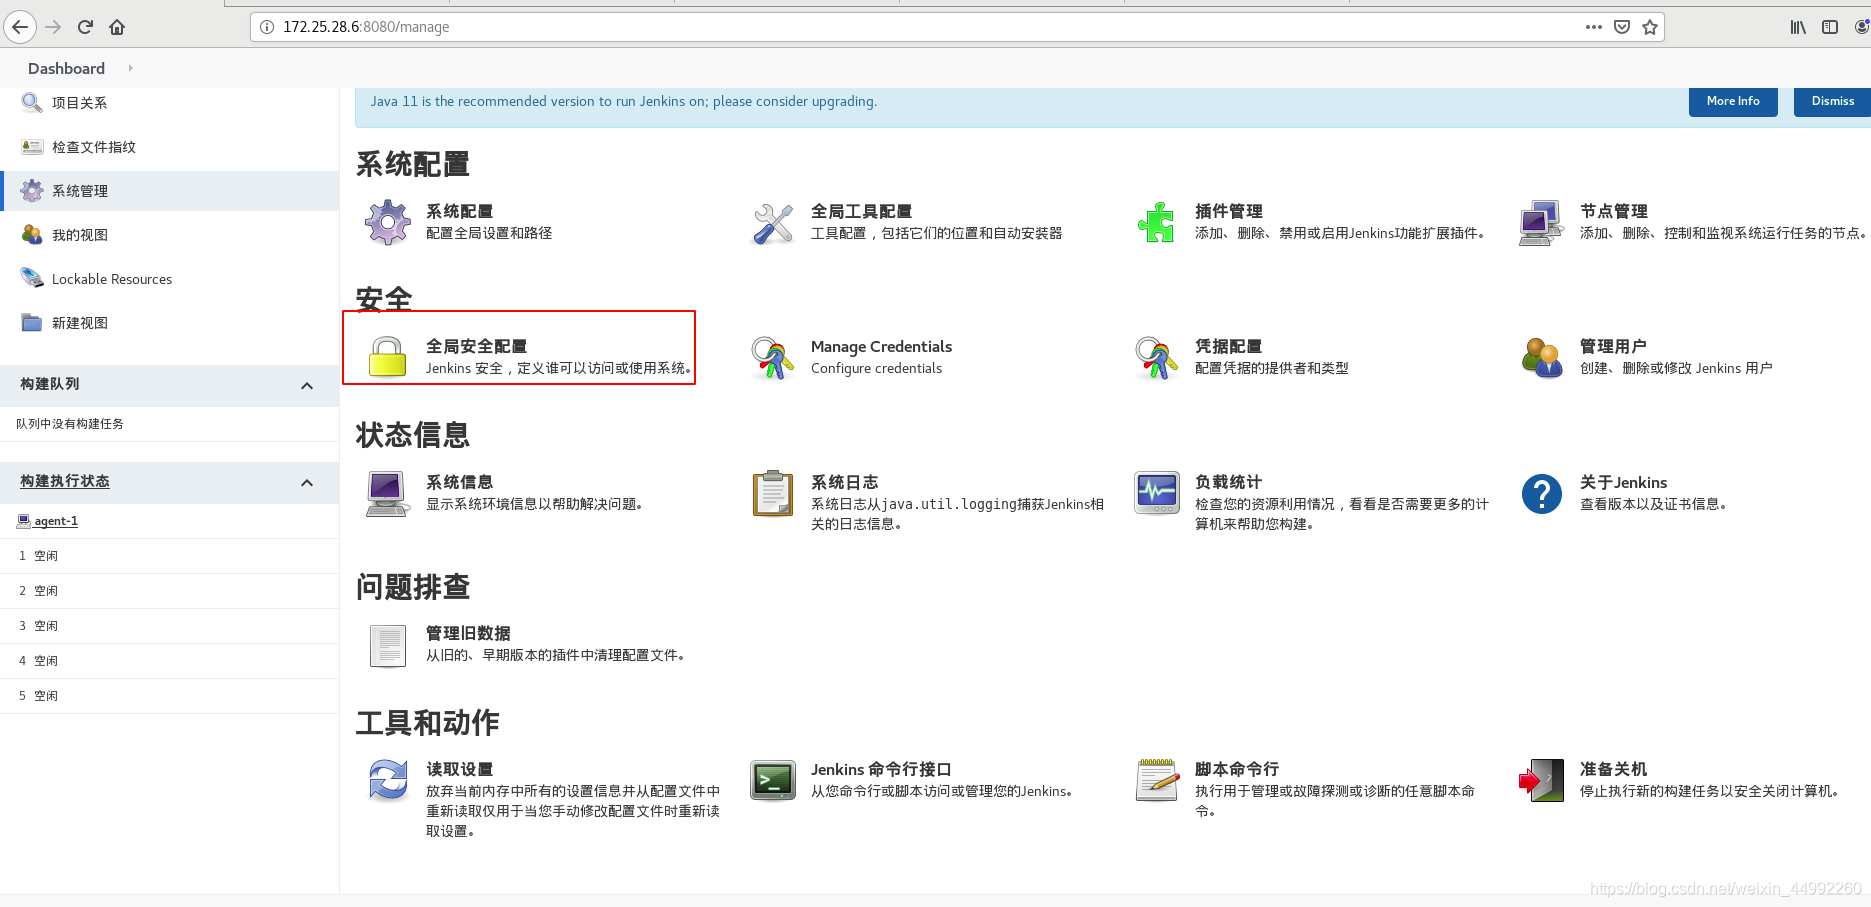This screenshot has width=1871, height=907.
Task: Click the site info icon in address bar
Action: [x=267, y=27]
